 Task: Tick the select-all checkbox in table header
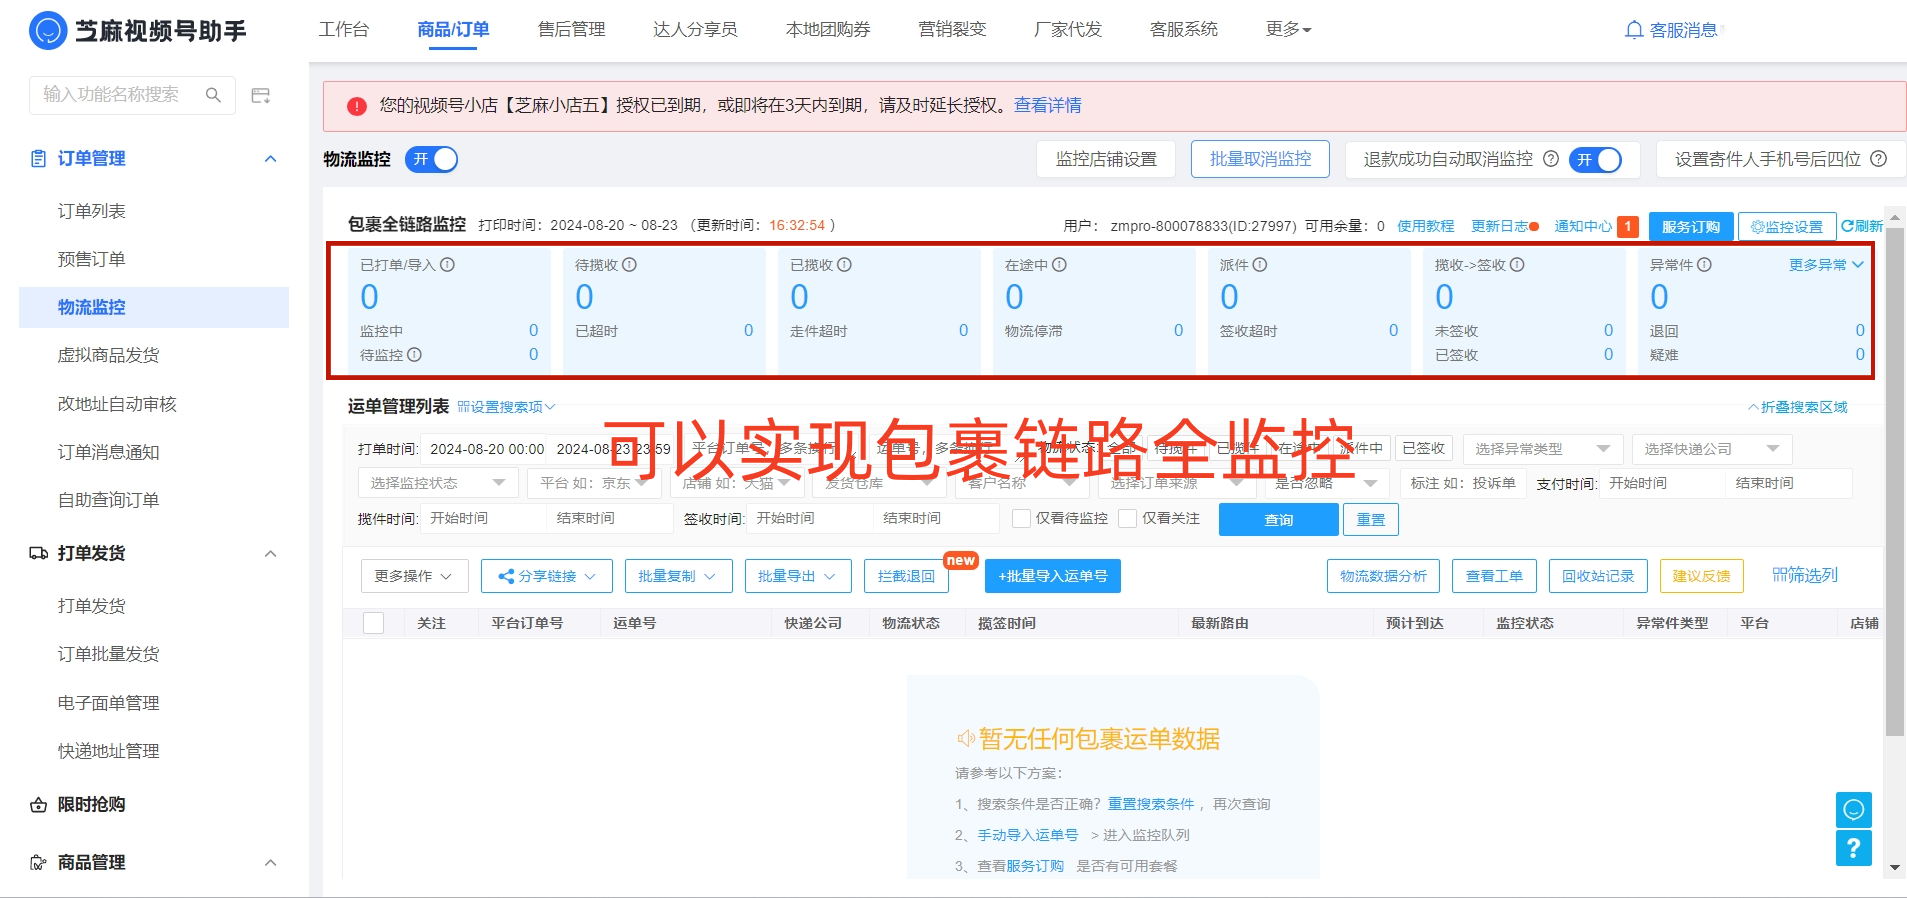(x=373, y=623)
